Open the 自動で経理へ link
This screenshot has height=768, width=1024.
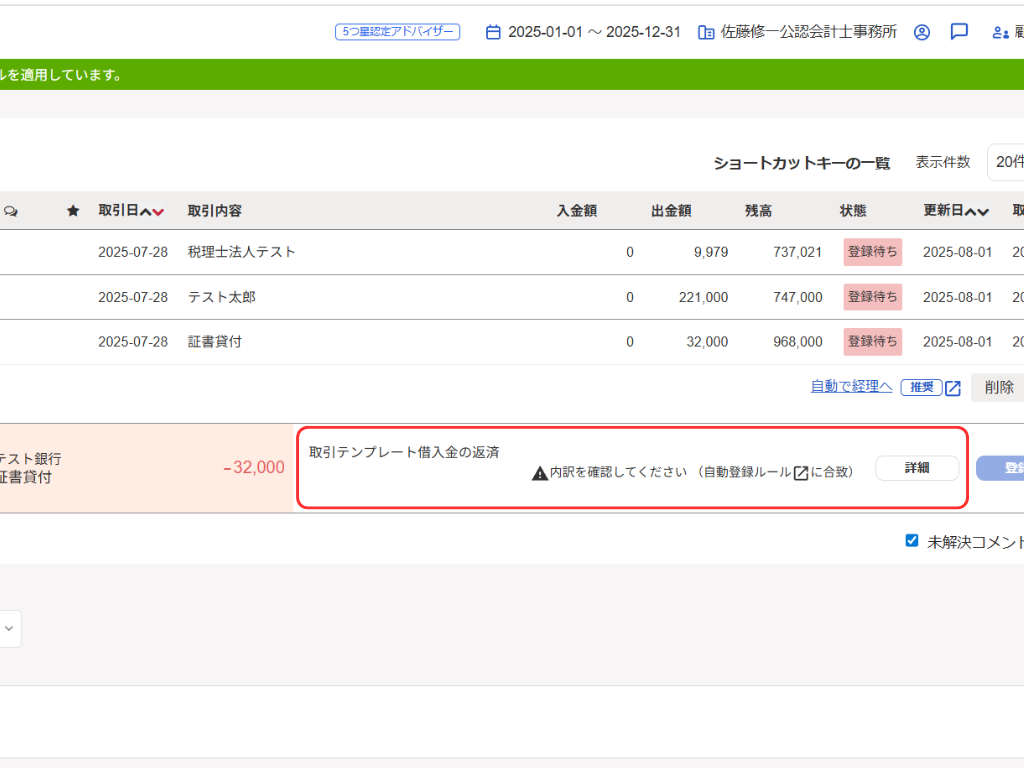[851, 387]
